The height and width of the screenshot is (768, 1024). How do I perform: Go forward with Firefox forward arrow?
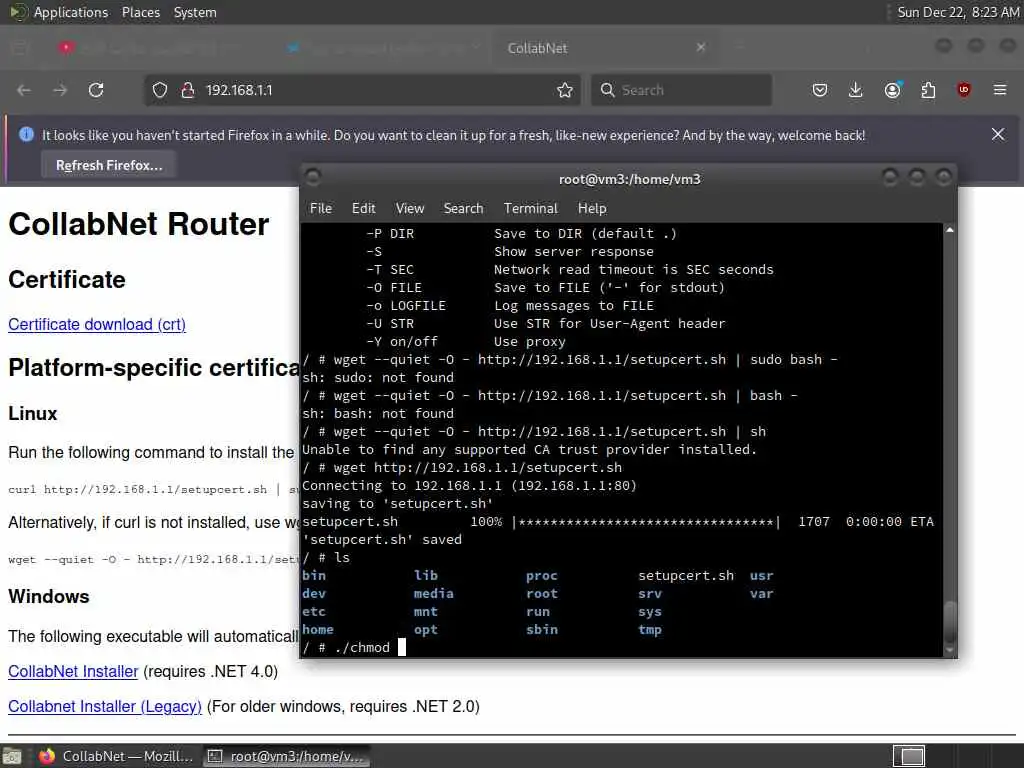[60, 90]
